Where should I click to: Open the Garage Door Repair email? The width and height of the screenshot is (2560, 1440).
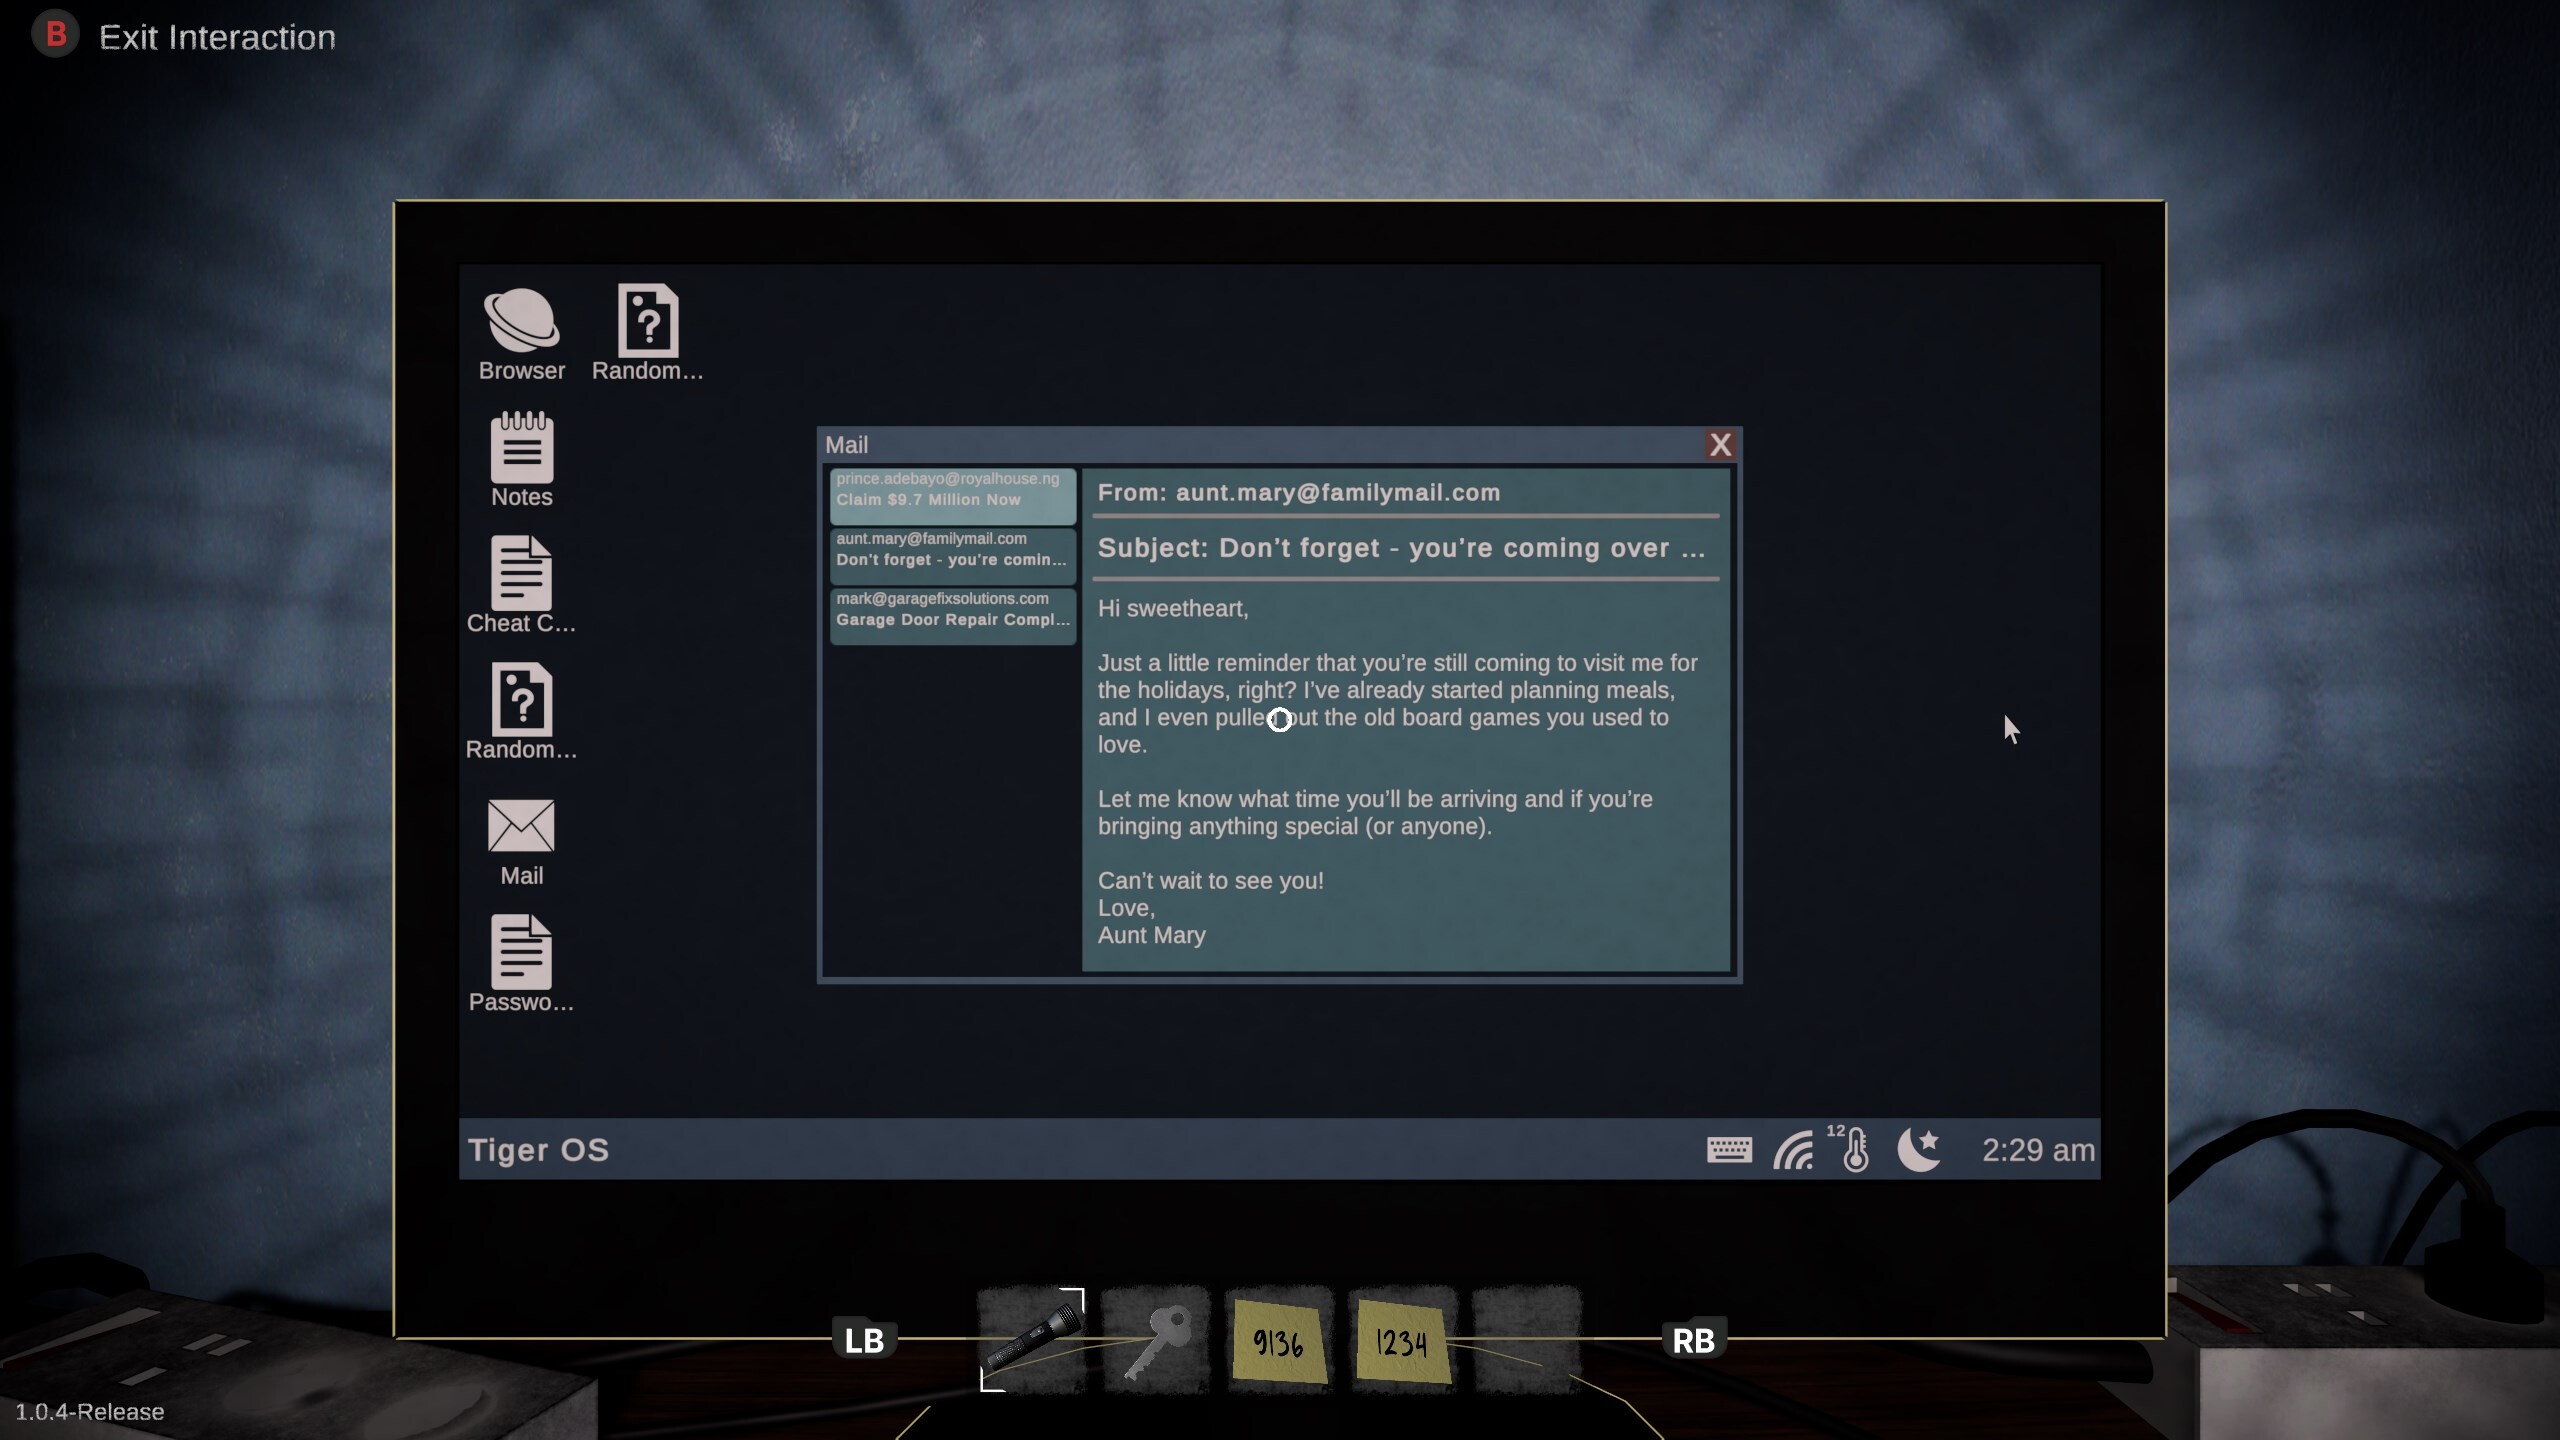click(x=952, y=610)
